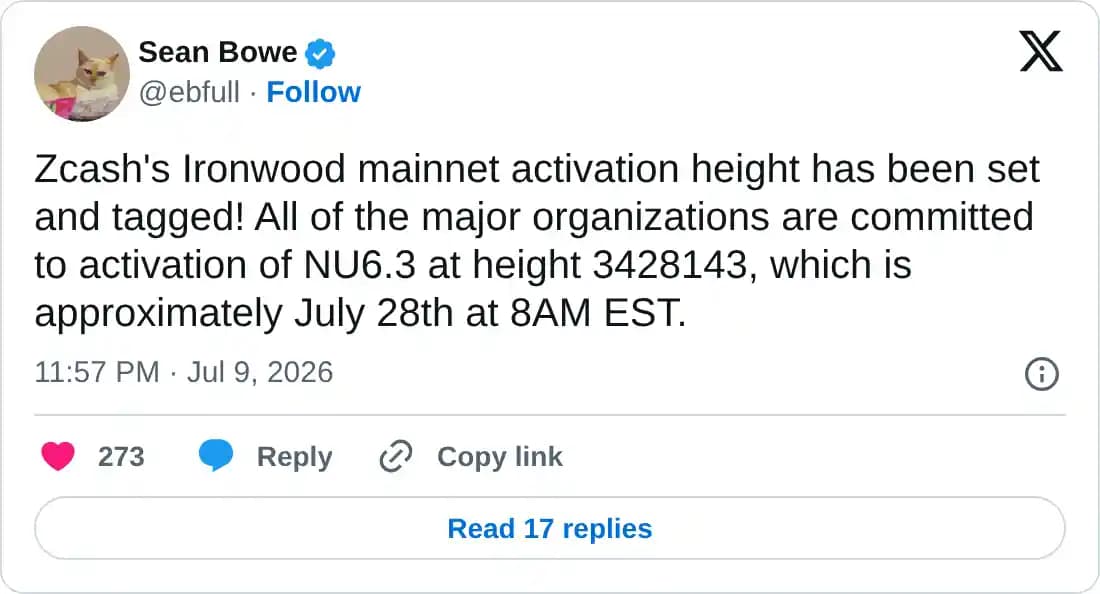
Task: Select the Reply label
Action: pyautogui.click(x=295, y=457)
